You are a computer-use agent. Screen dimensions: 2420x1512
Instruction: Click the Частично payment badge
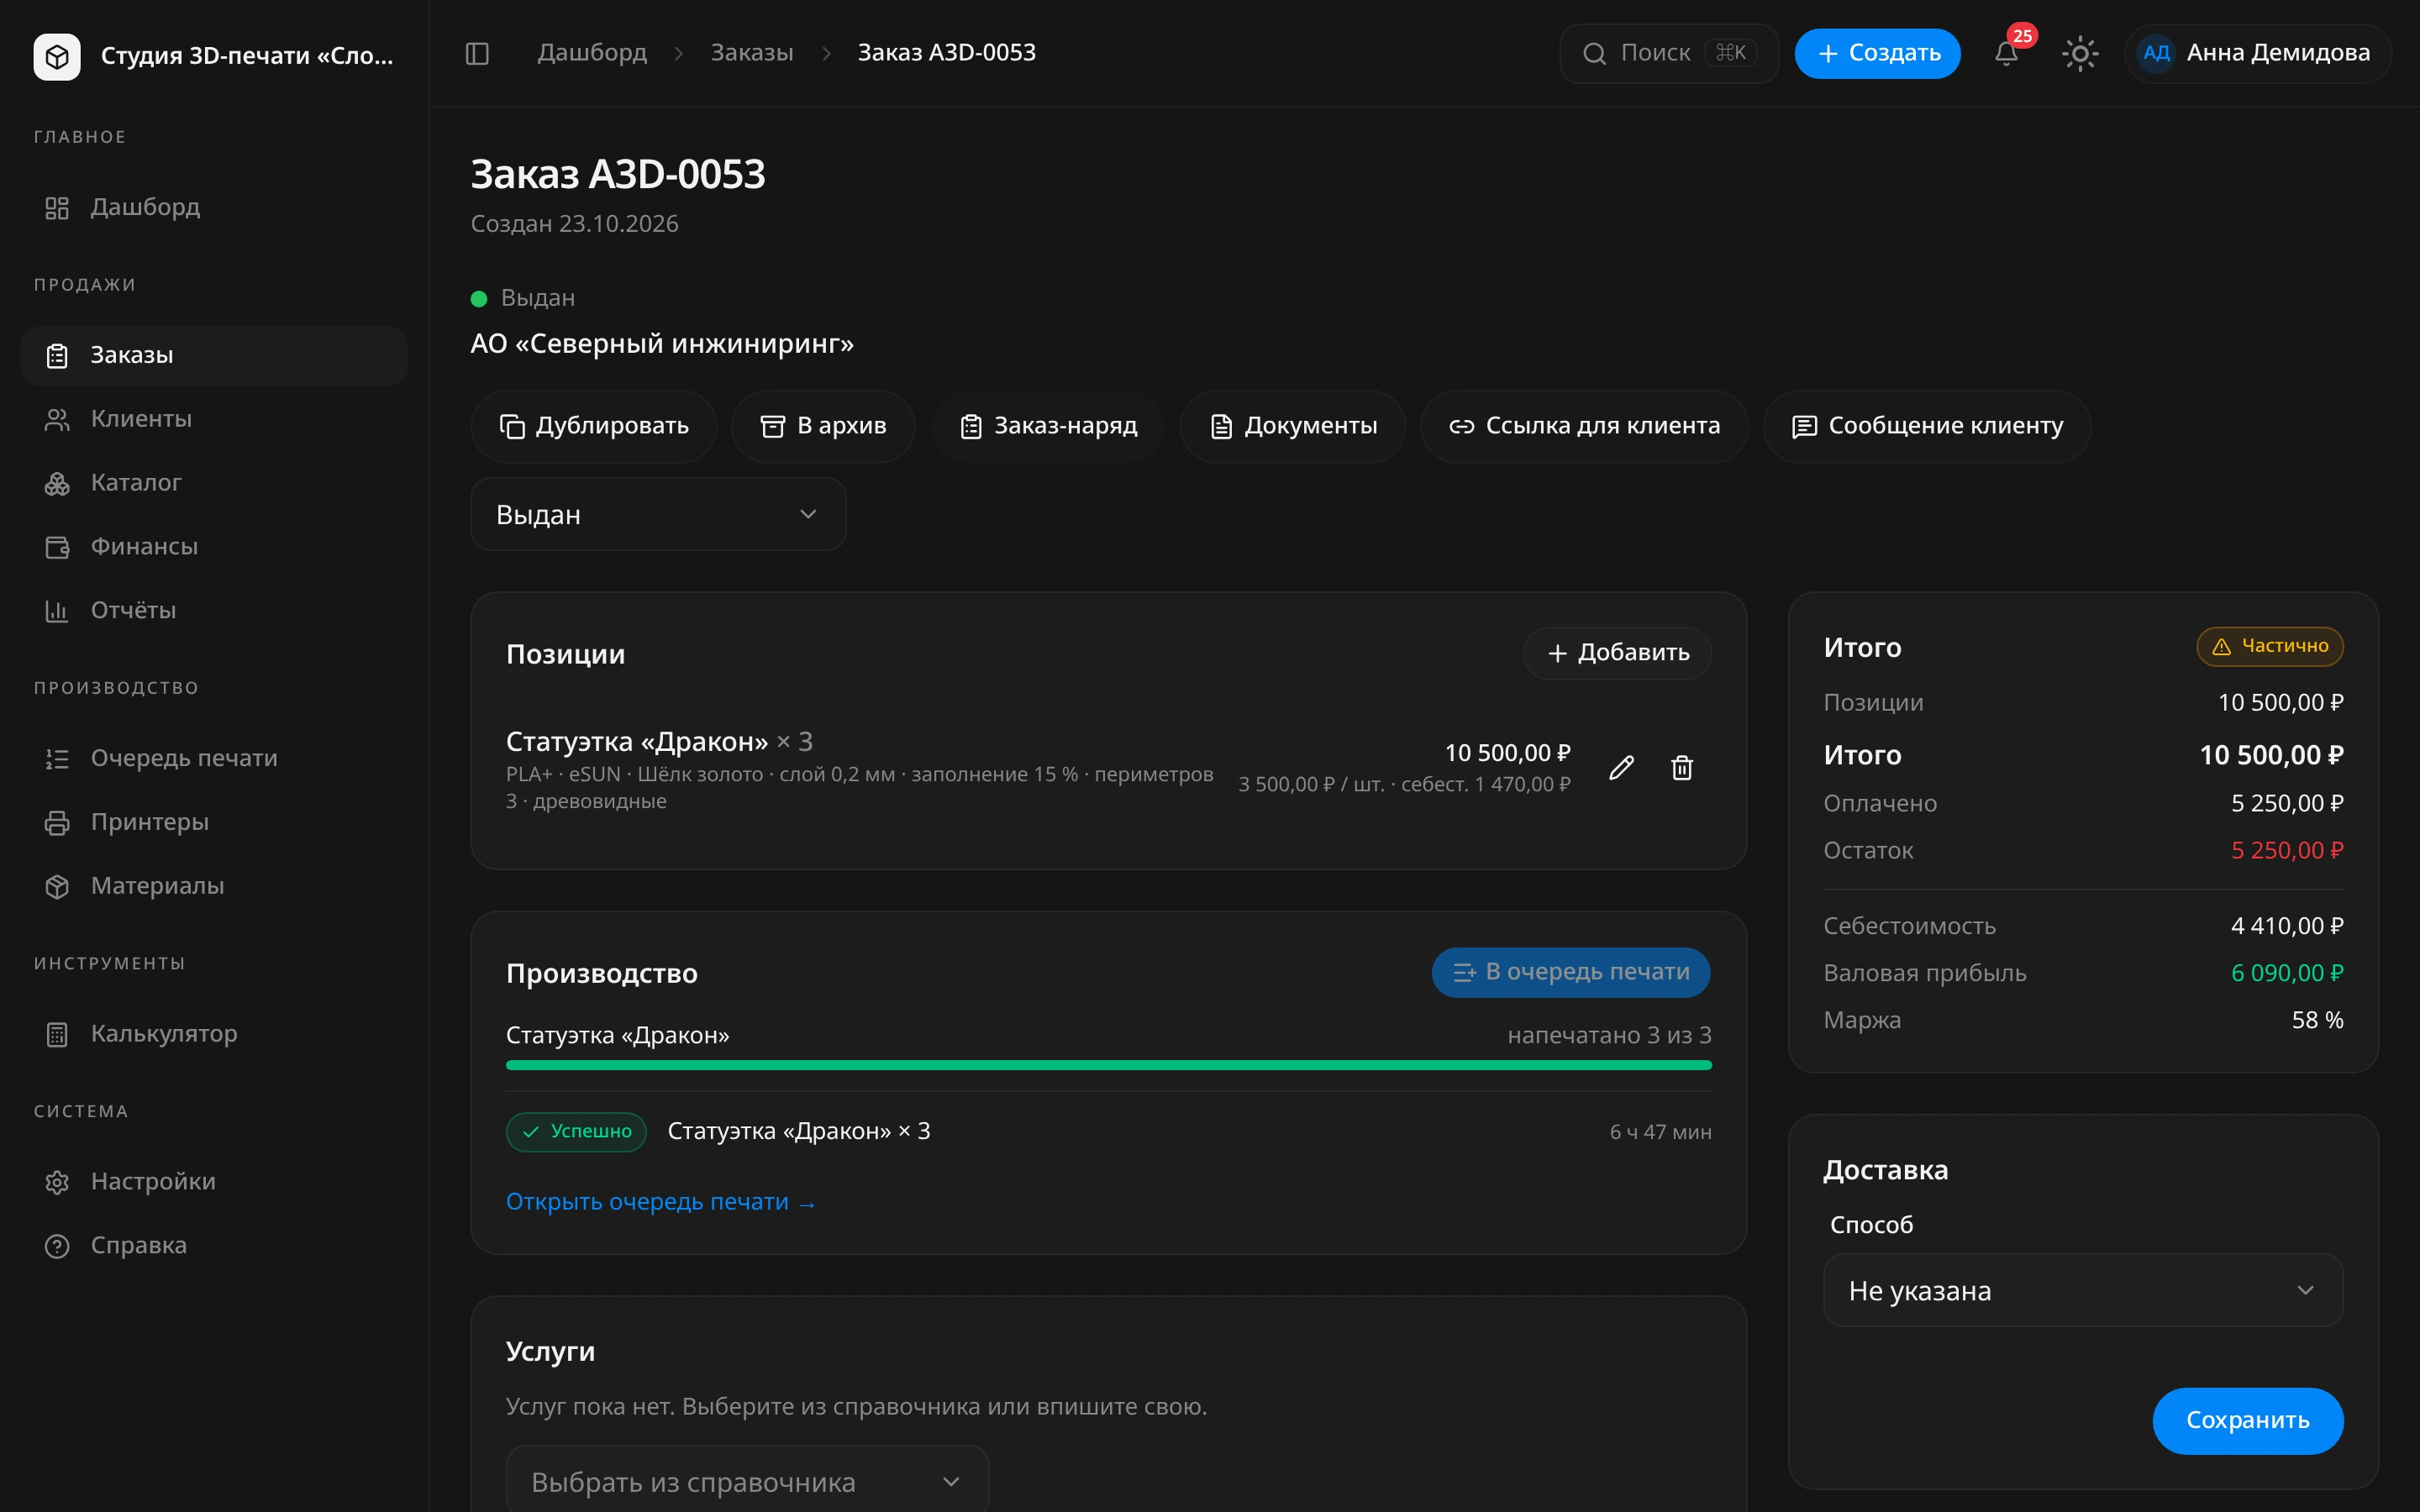[x=2269, y=646]
